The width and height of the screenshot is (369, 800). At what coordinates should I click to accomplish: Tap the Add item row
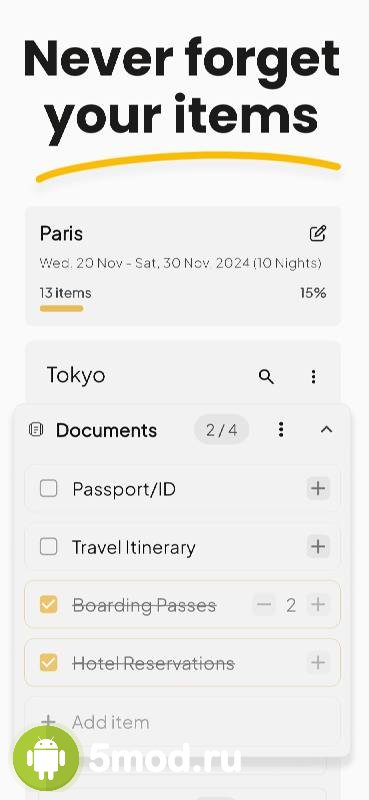(x=183, y=722)
